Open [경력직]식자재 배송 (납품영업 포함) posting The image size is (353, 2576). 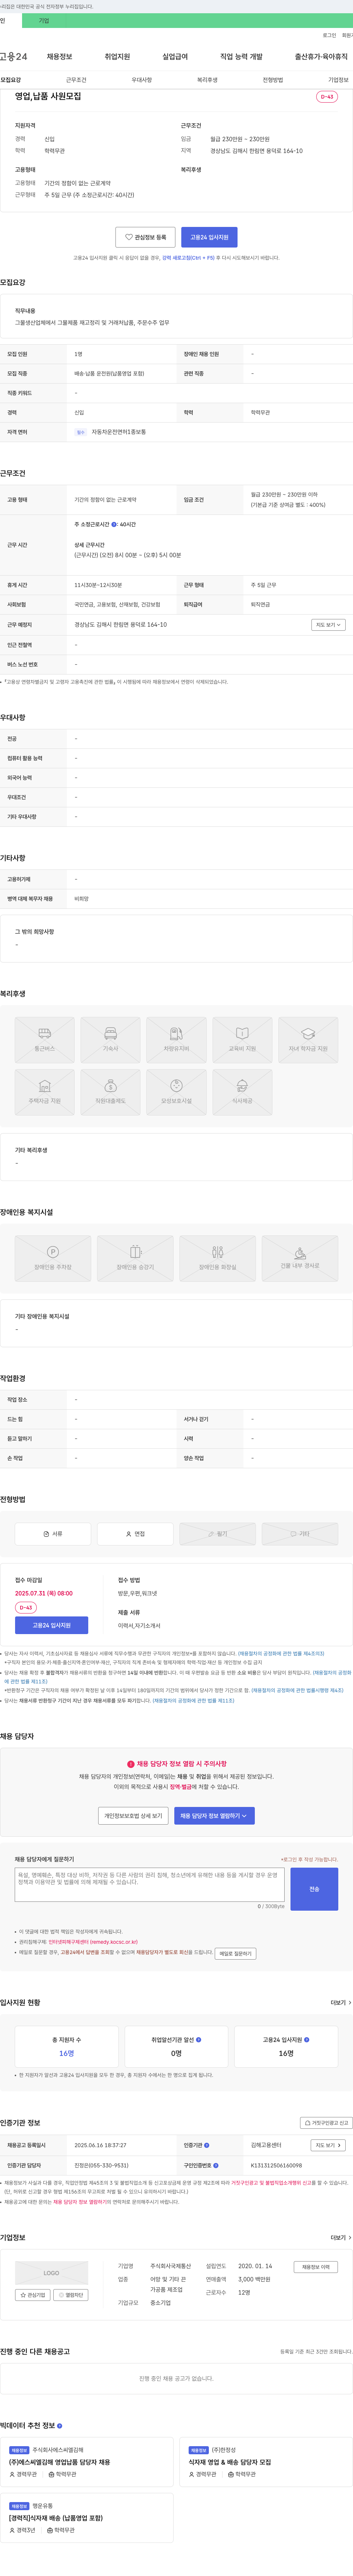[x=55, y=2518]
